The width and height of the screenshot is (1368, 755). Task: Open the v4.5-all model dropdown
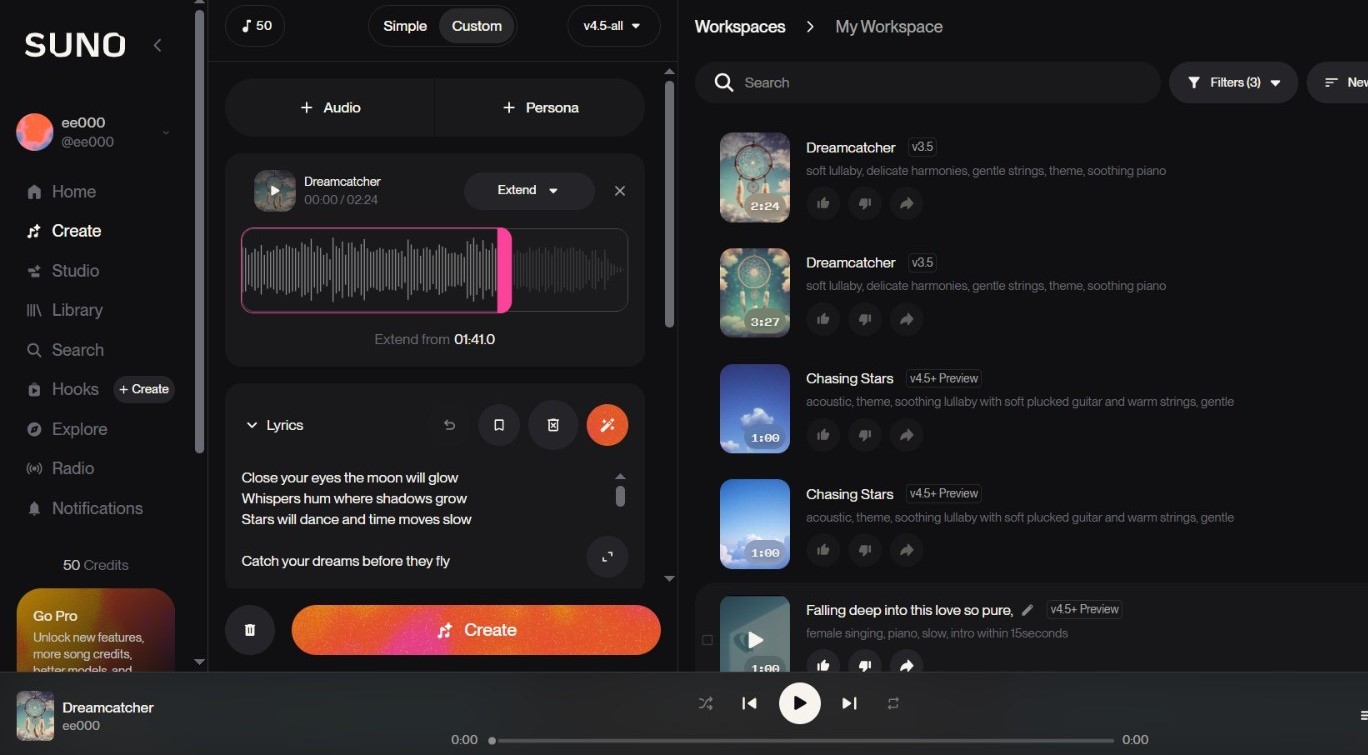(x=612, y=26)
